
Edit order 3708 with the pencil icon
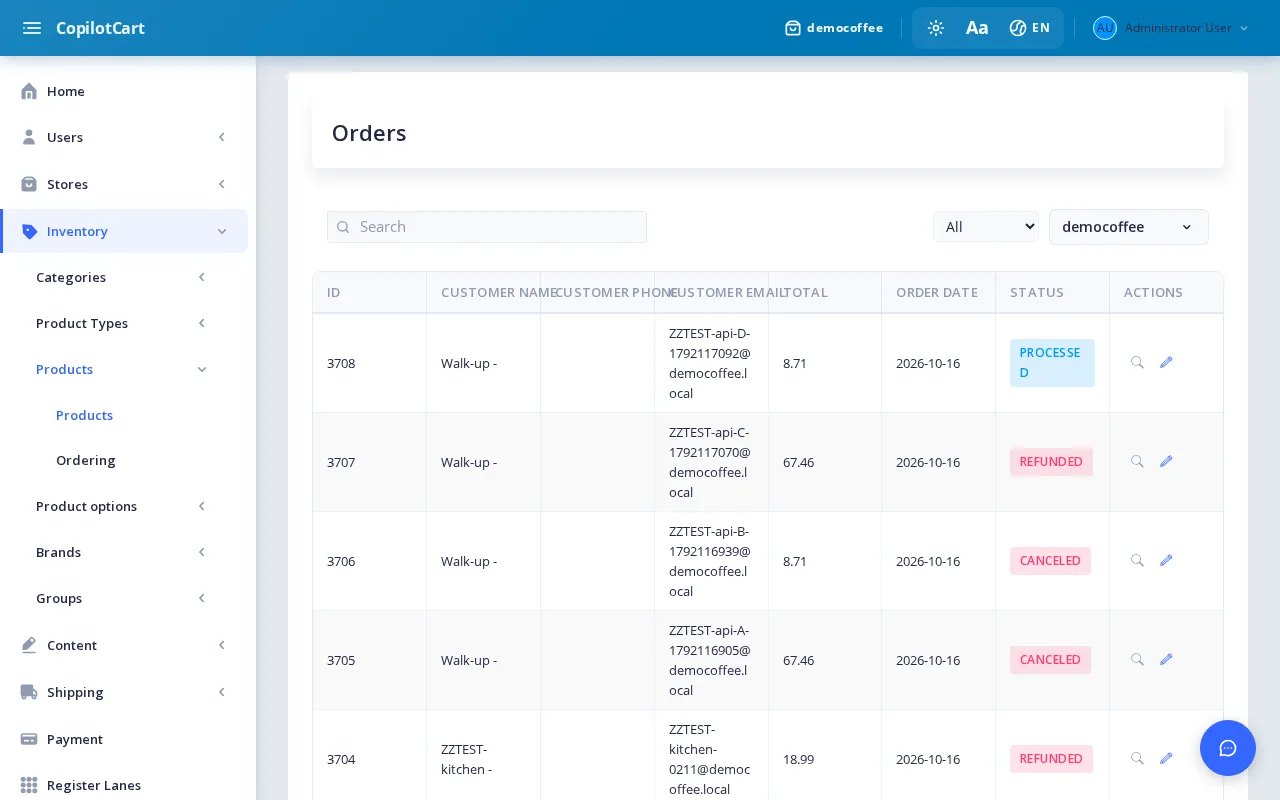[x=1166, y=362]
